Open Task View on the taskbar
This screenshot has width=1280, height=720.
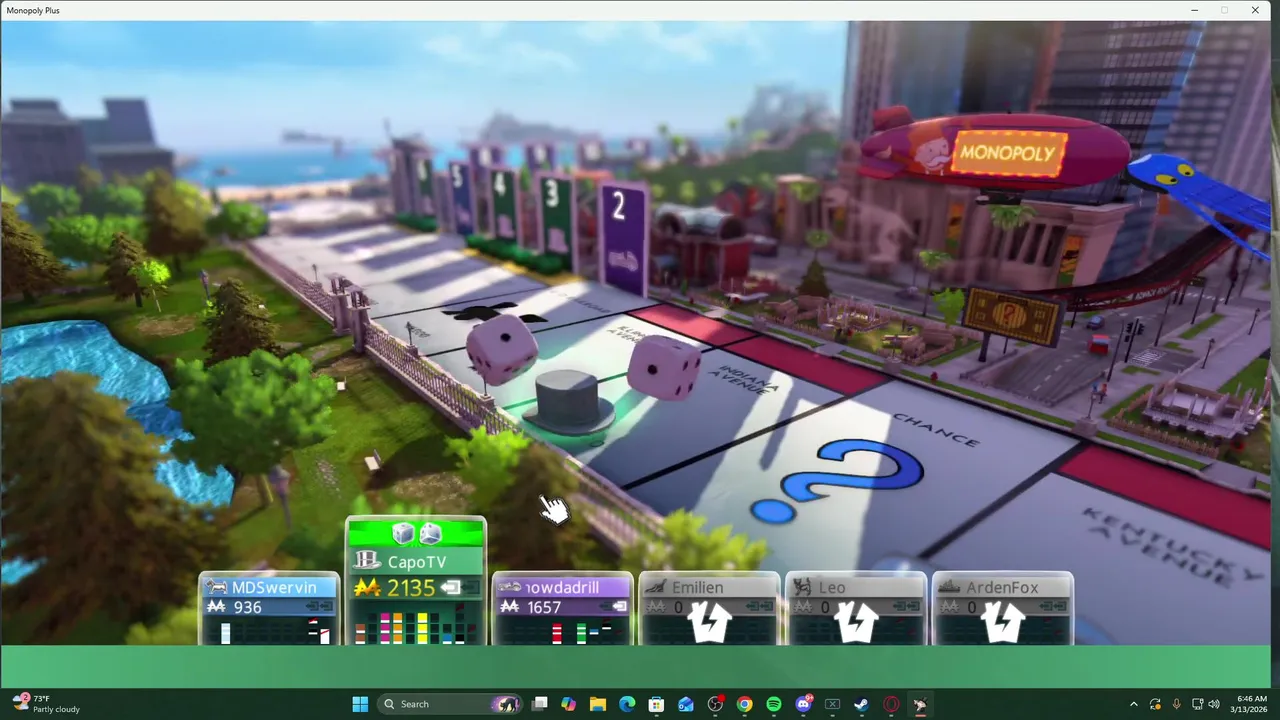coord(540,704)
